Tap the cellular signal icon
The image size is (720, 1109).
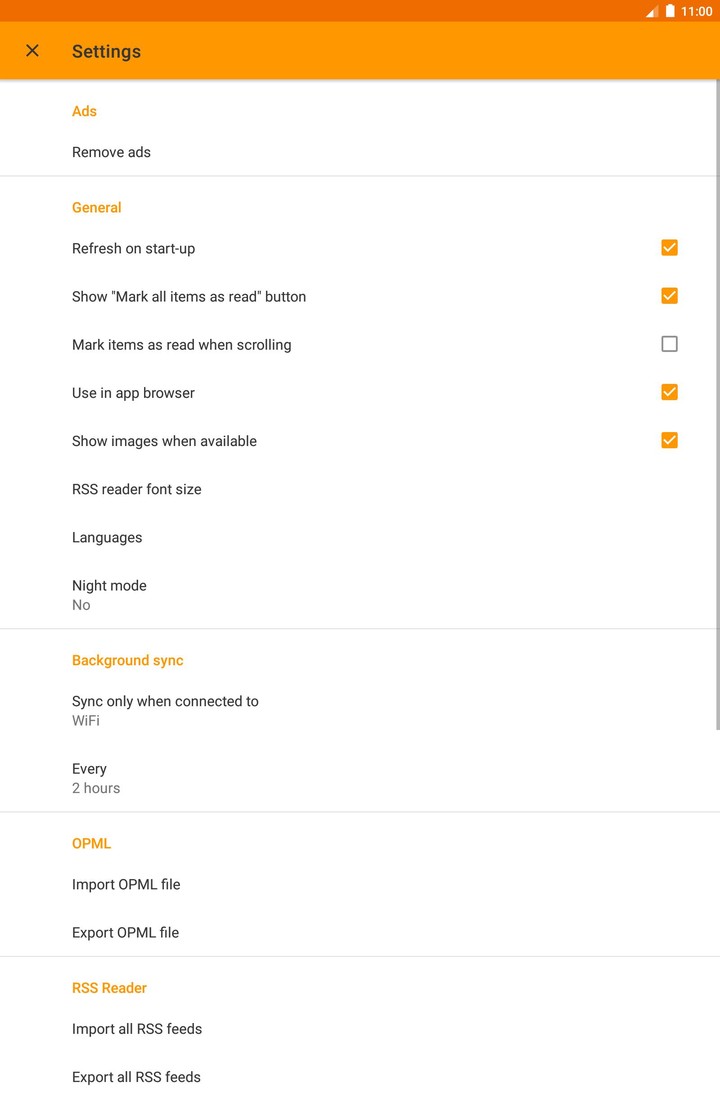tap(651, 11)
